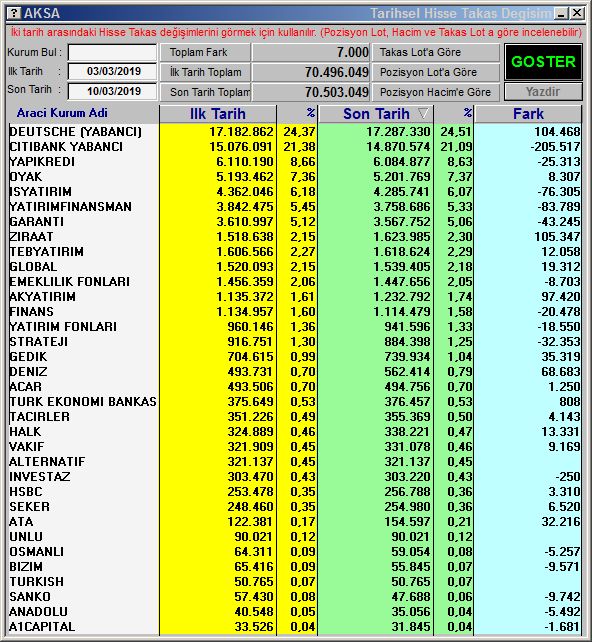Screen dimensions: 592x642
Task: Select the TURKISH row
Action: pyautogui.click(x=295, y=582)
